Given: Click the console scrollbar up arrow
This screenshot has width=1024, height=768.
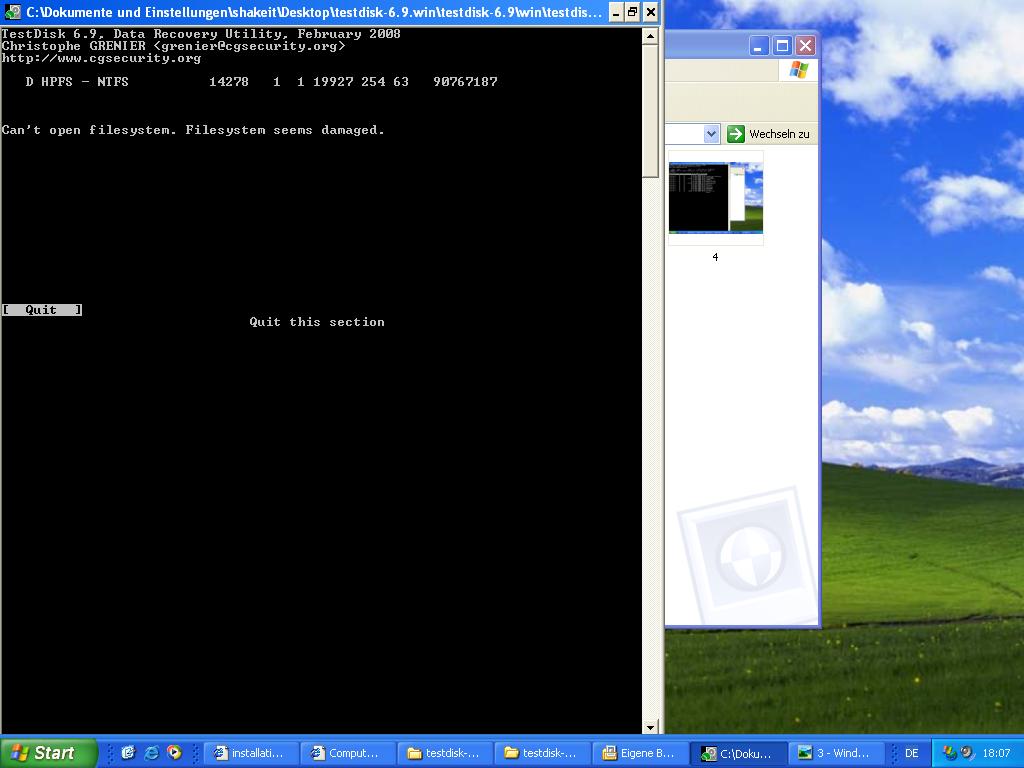Looking at the screenshot, I should (650, 36).
